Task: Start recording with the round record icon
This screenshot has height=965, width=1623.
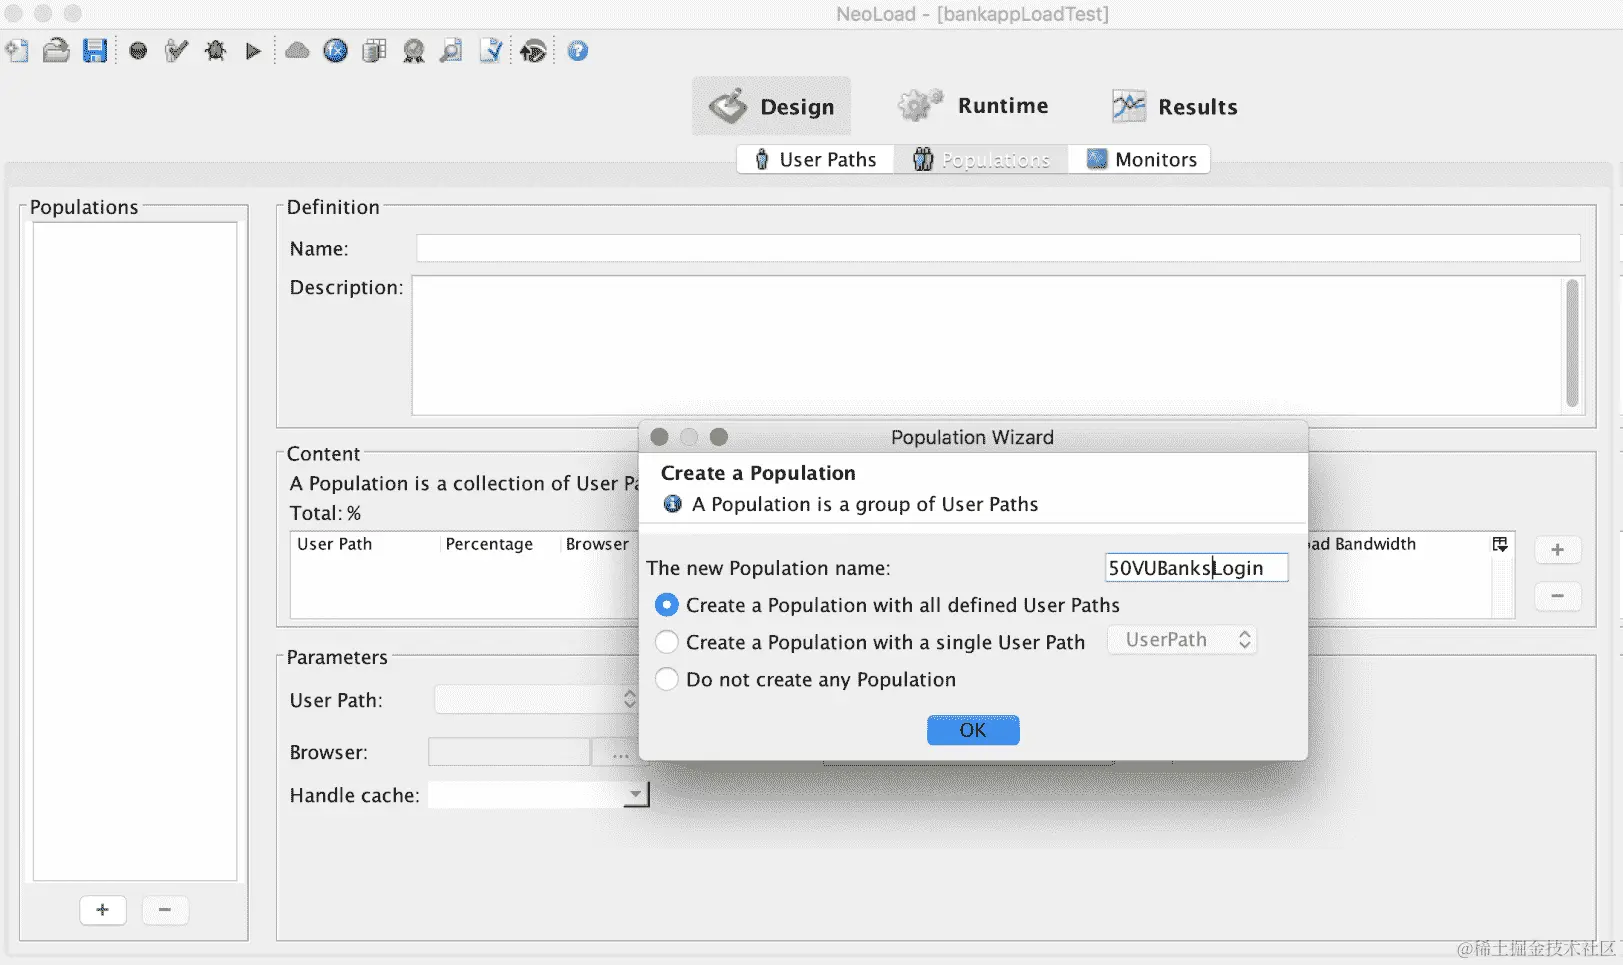Action: [138, 51]
